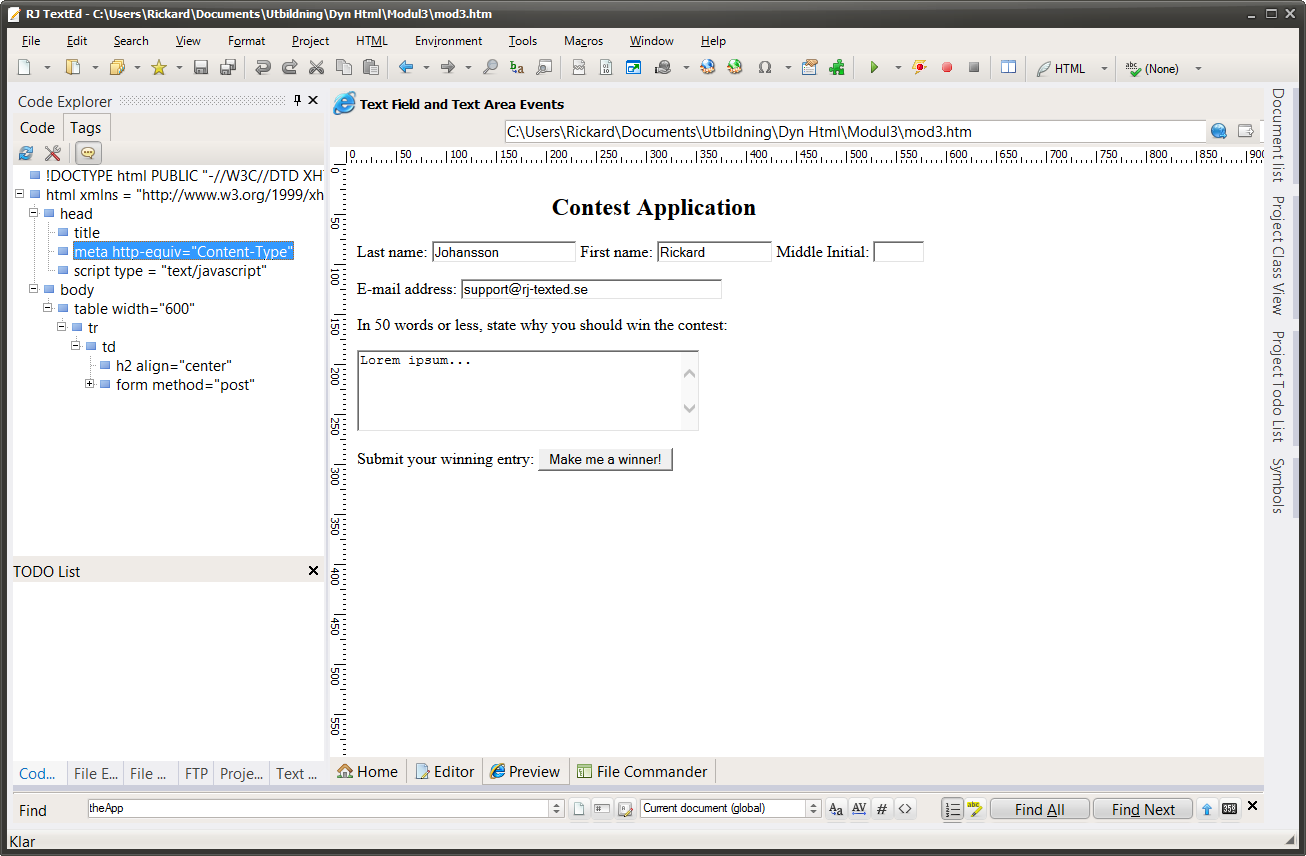Click the Find Next button
The image size is (1306, 856).
(x=1142, y=809)
